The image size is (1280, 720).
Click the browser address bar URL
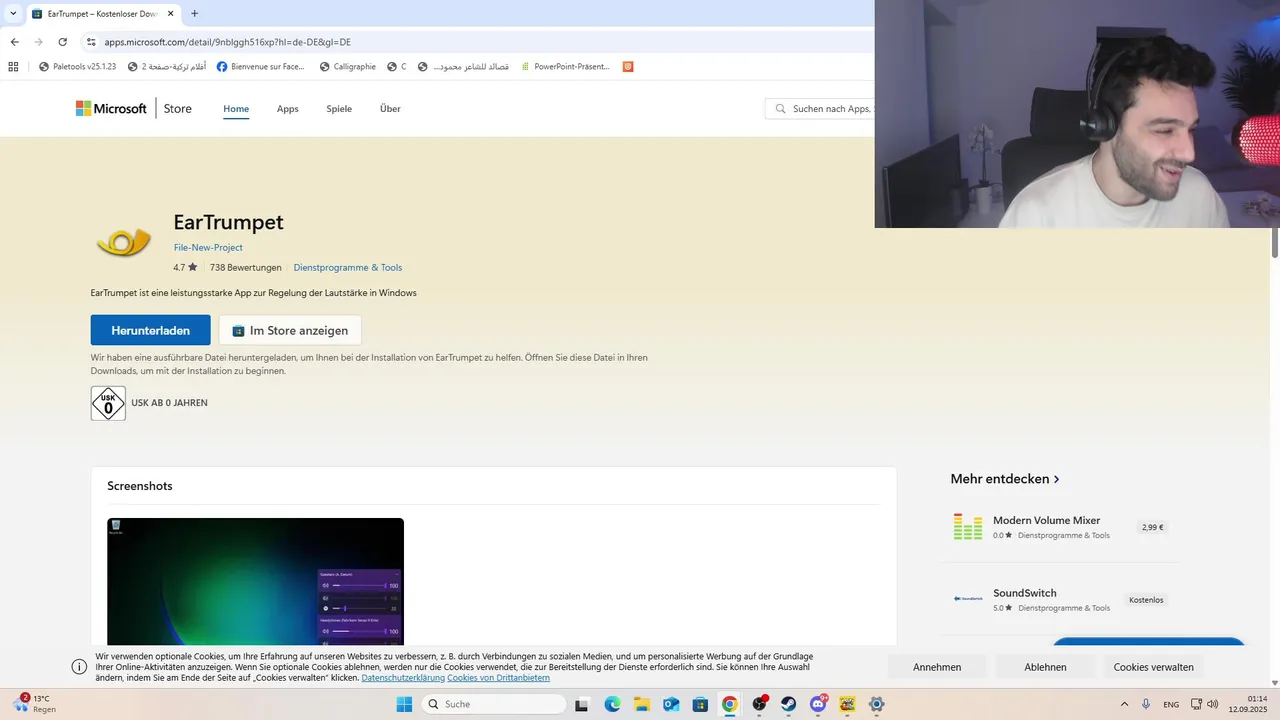227,42
